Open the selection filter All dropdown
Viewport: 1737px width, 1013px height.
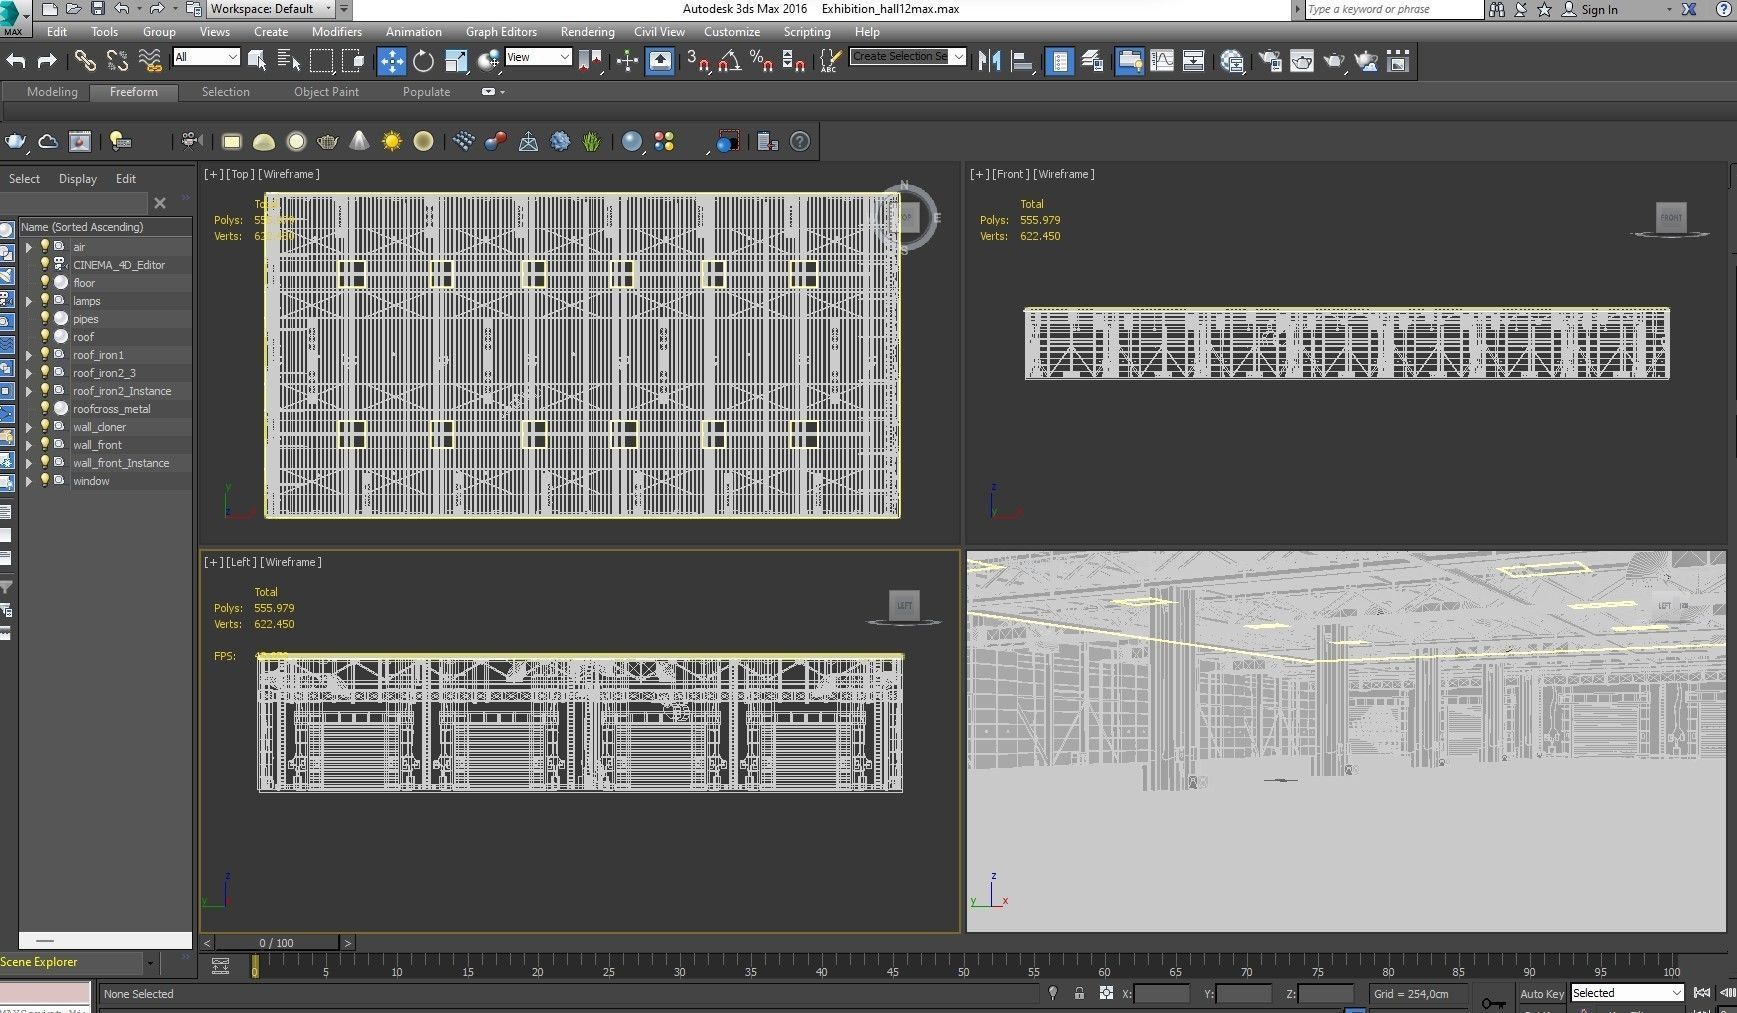click(206, 57)
